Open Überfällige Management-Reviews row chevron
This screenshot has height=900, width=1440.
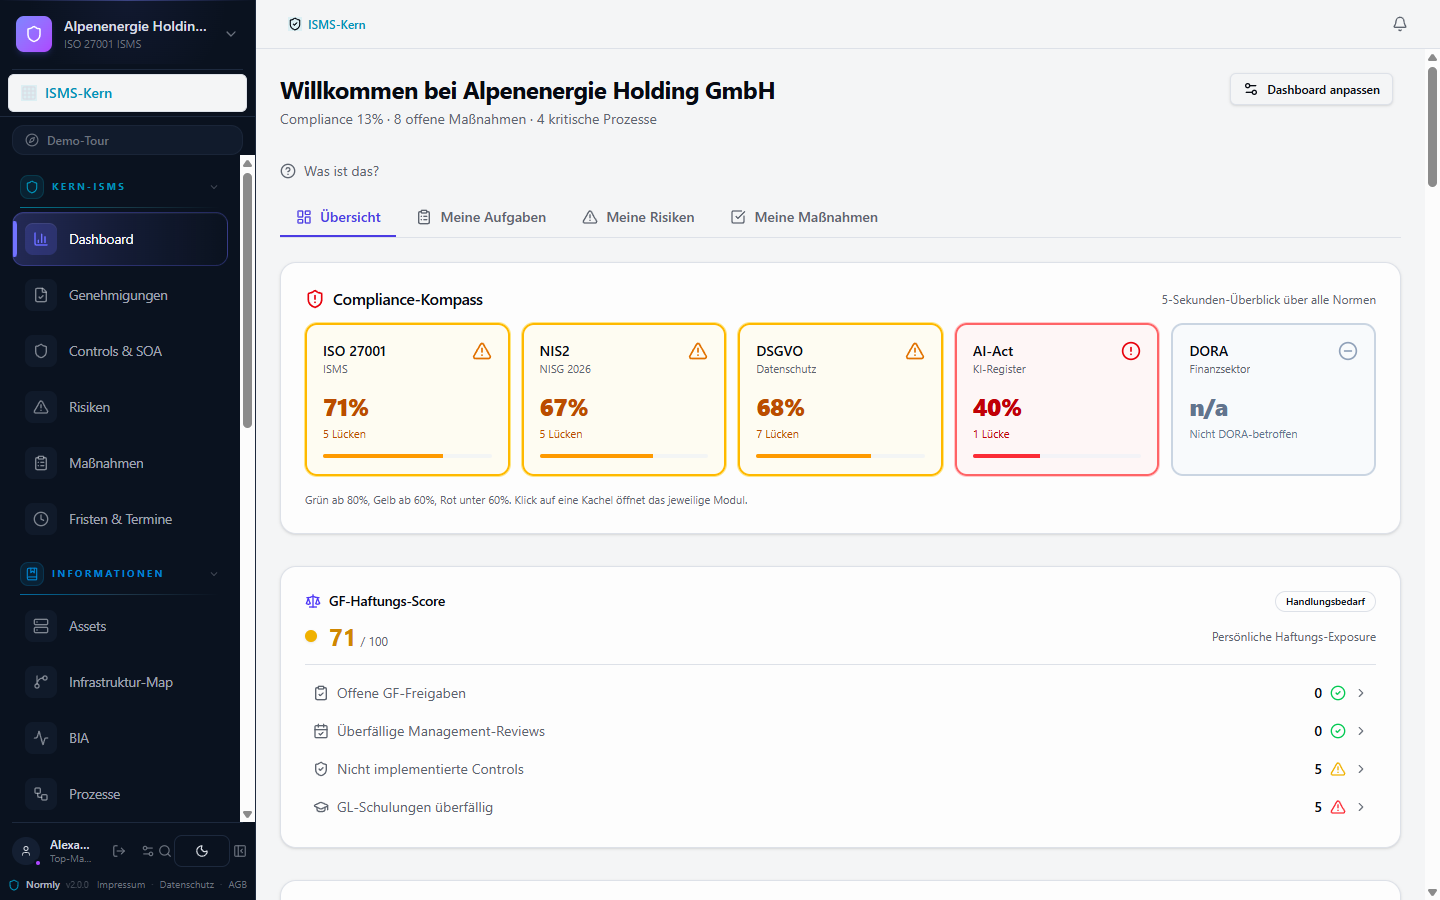(x=1361, y=731)
